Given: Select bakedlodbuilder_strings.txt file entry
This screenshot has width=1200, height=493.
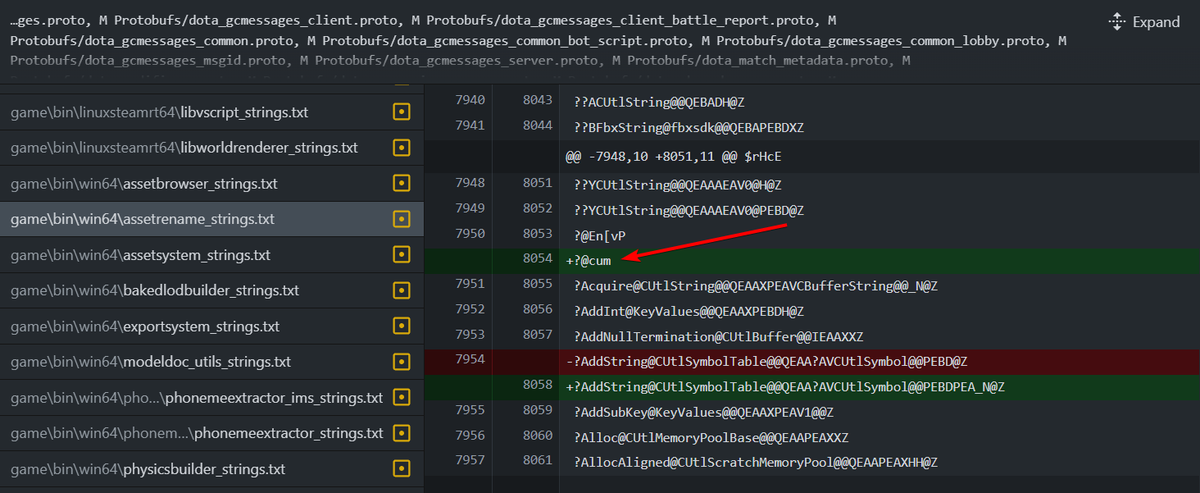Looking at the screenshot, I should tap(212, 291).
